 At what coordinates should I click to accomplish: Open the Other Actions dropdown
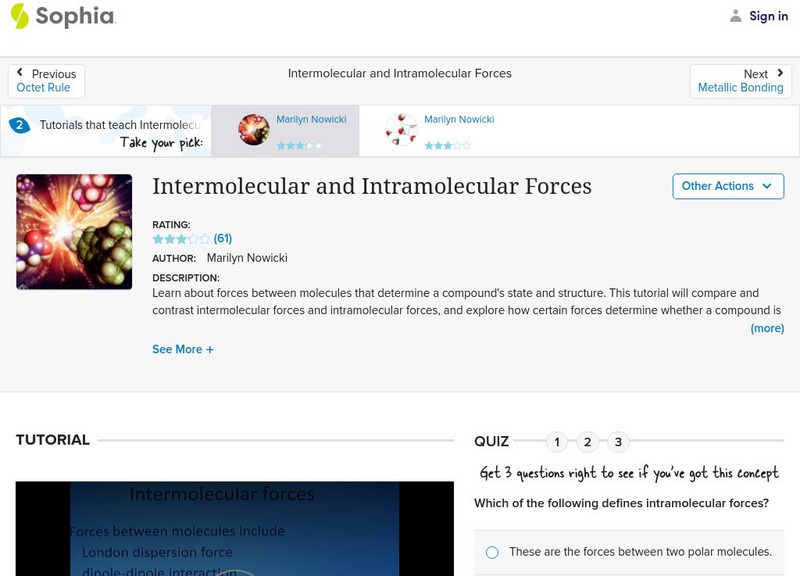727,186
